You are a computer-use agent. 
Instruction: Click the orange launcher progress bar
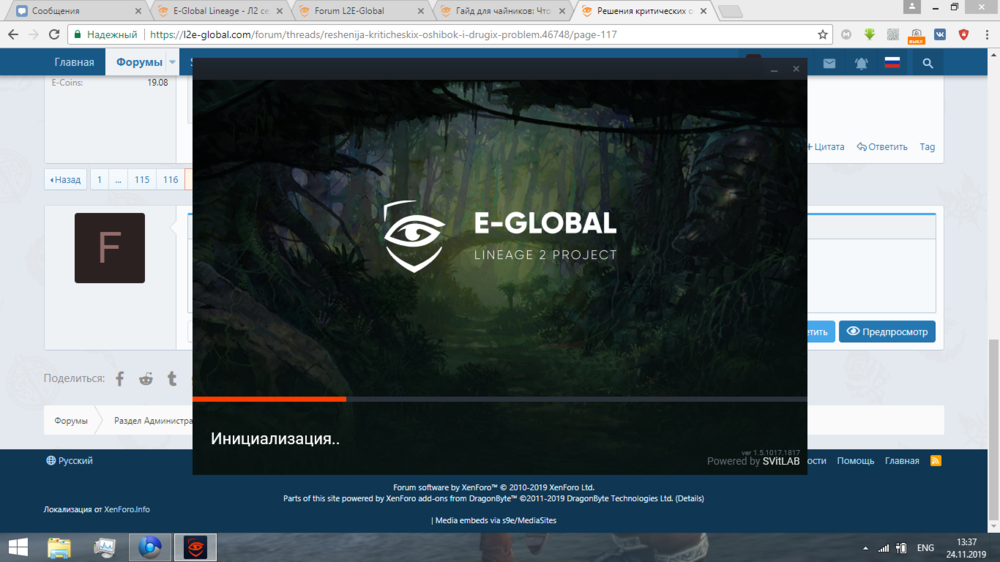(269, 399)
